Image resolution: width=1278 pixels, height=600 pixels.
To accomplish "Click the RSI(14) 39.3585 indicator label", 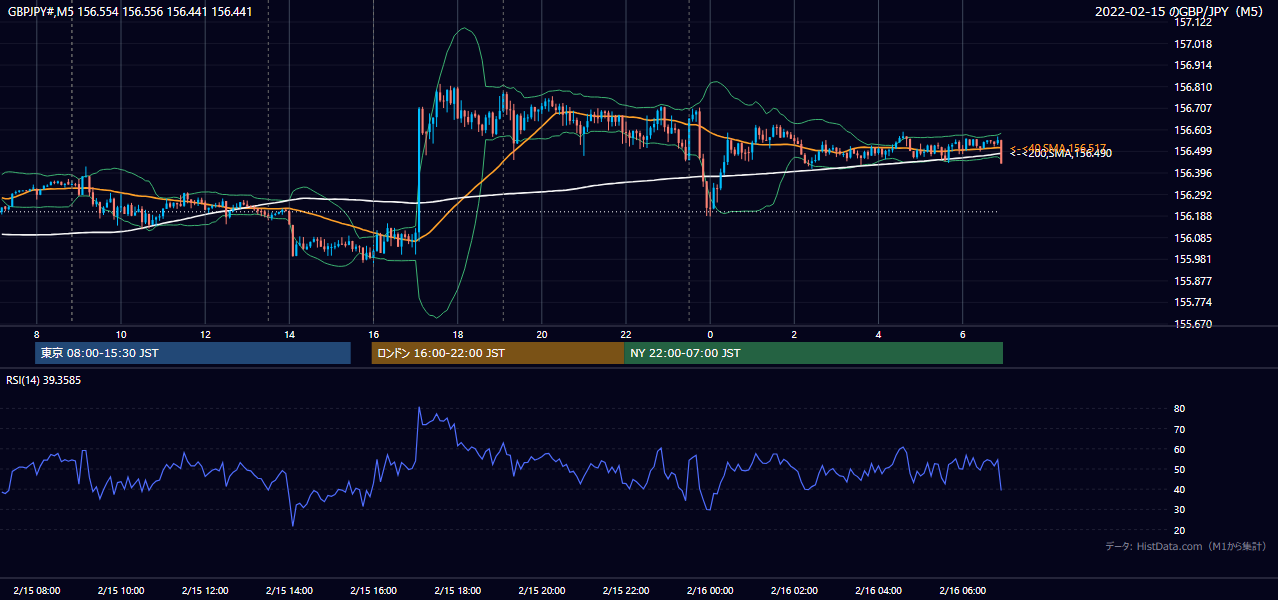I will coord(44,380).
